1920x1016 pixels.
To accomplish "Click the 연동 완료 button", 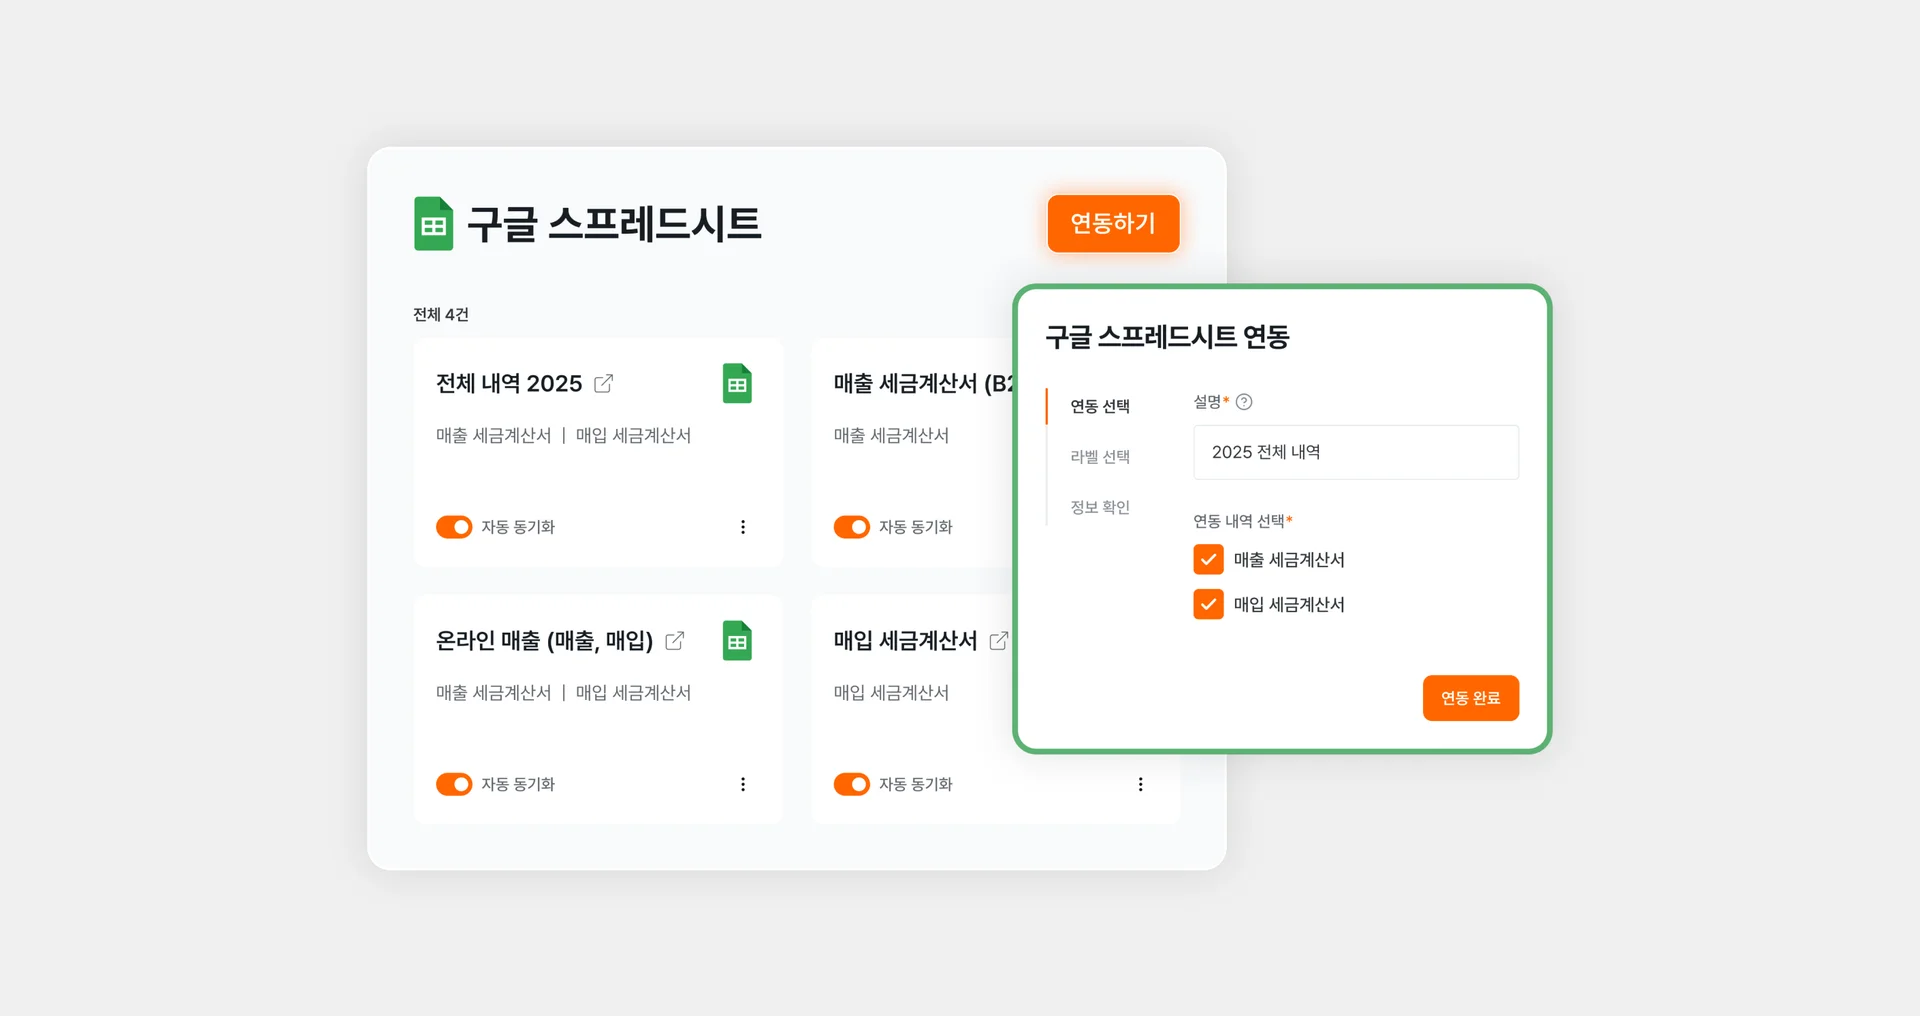I will click(x=1470, y=698).
